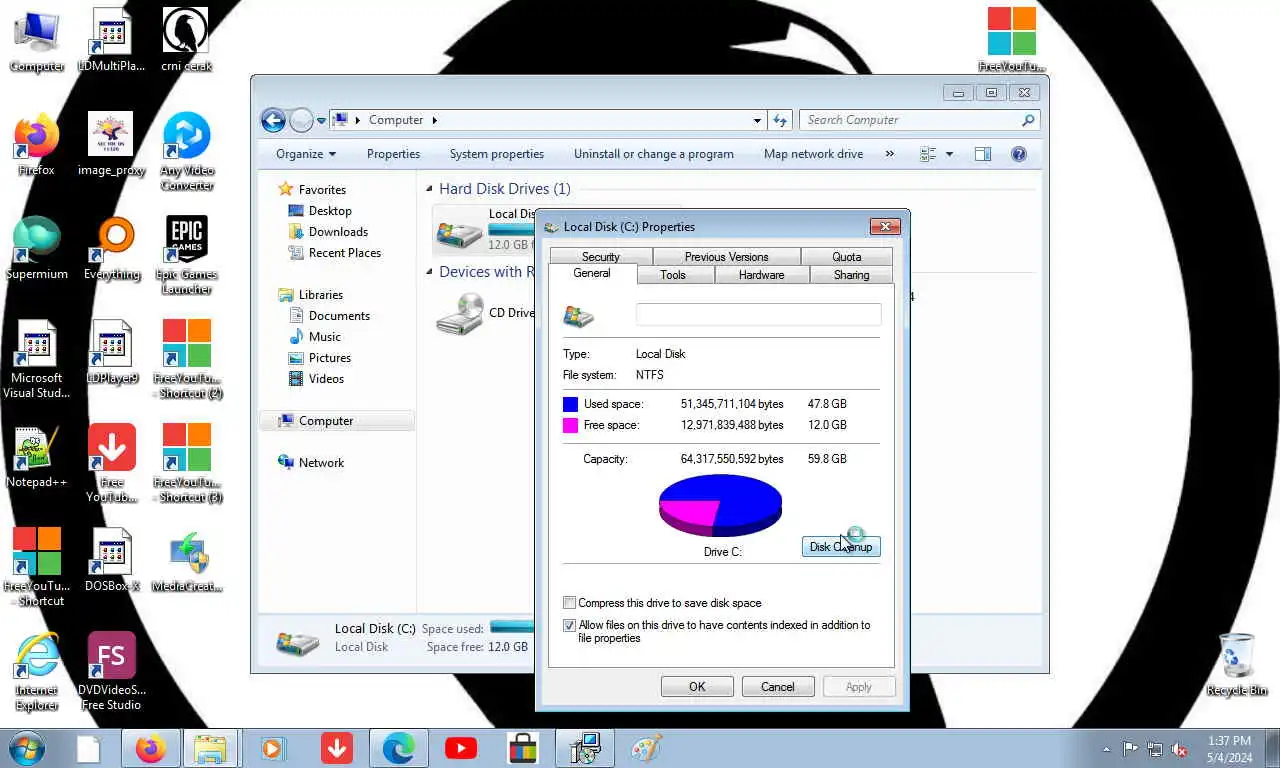The image size is (1280, 768).
Task: Open DVDVideoSoft Free Studio desktop icon
Action: click(111, 672)
